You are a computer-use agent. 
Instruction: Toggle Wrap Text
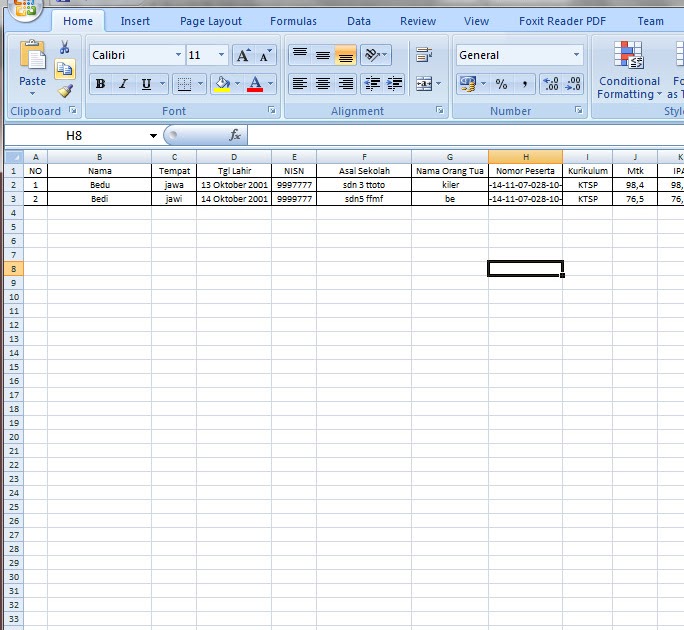pyautogui.click(x=423, y=55)
